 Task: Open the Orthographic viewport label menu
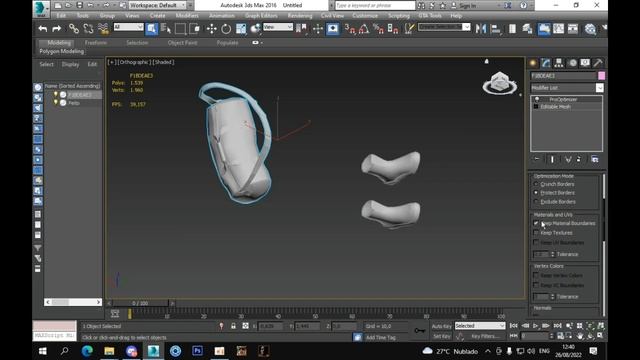(x=133, y=62)
